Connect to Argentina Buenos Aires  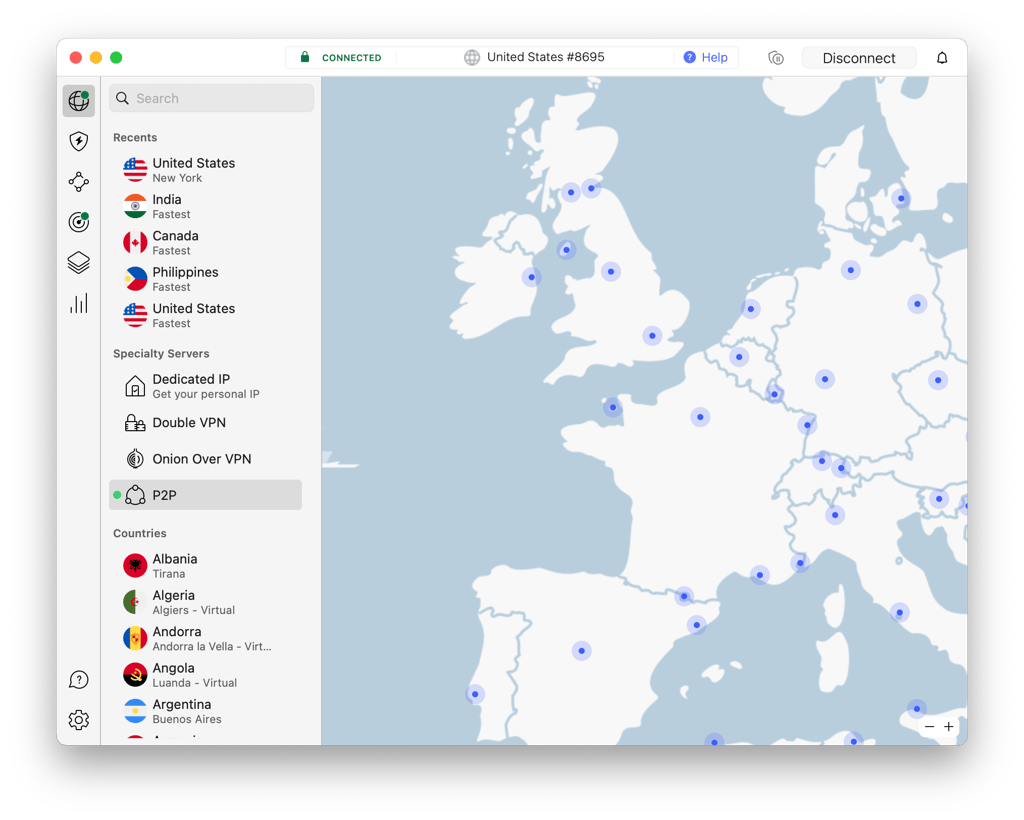206,712
